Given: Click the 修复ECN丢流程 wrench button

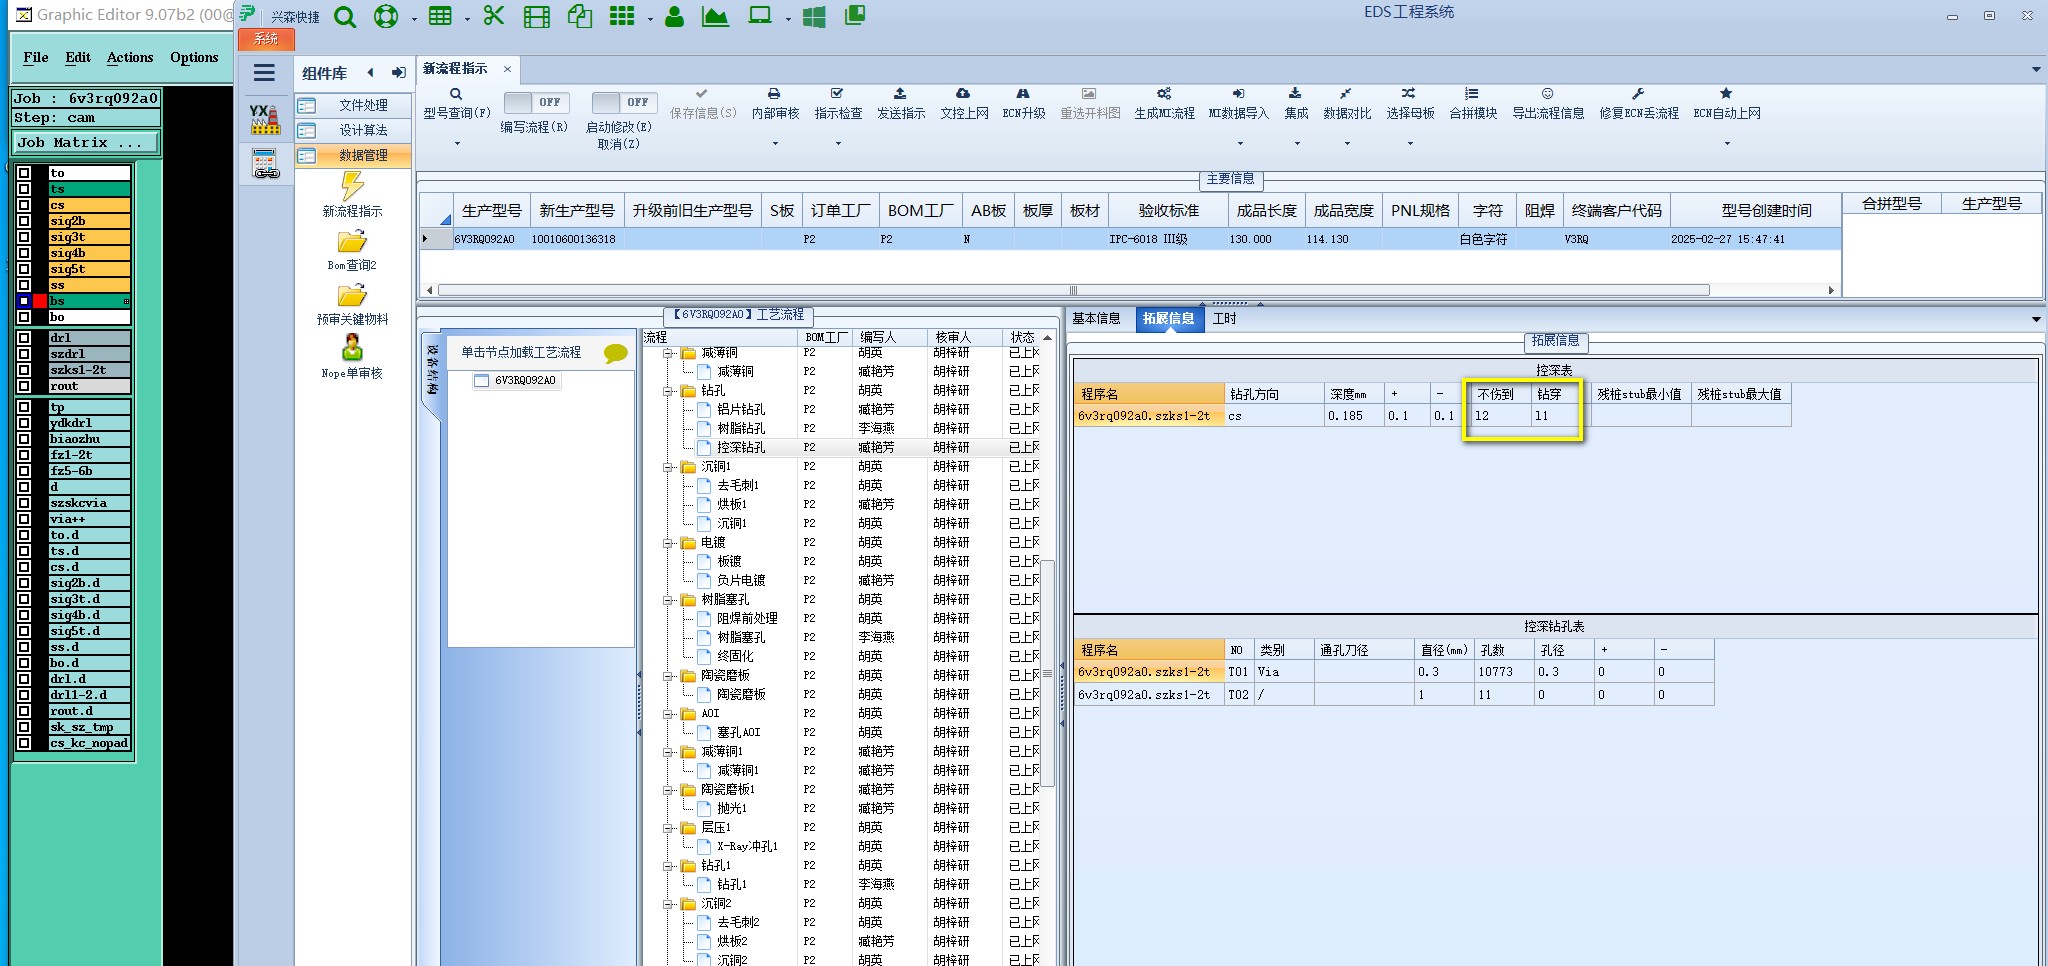Looking at the screenshot, I should click(1639, 104).
